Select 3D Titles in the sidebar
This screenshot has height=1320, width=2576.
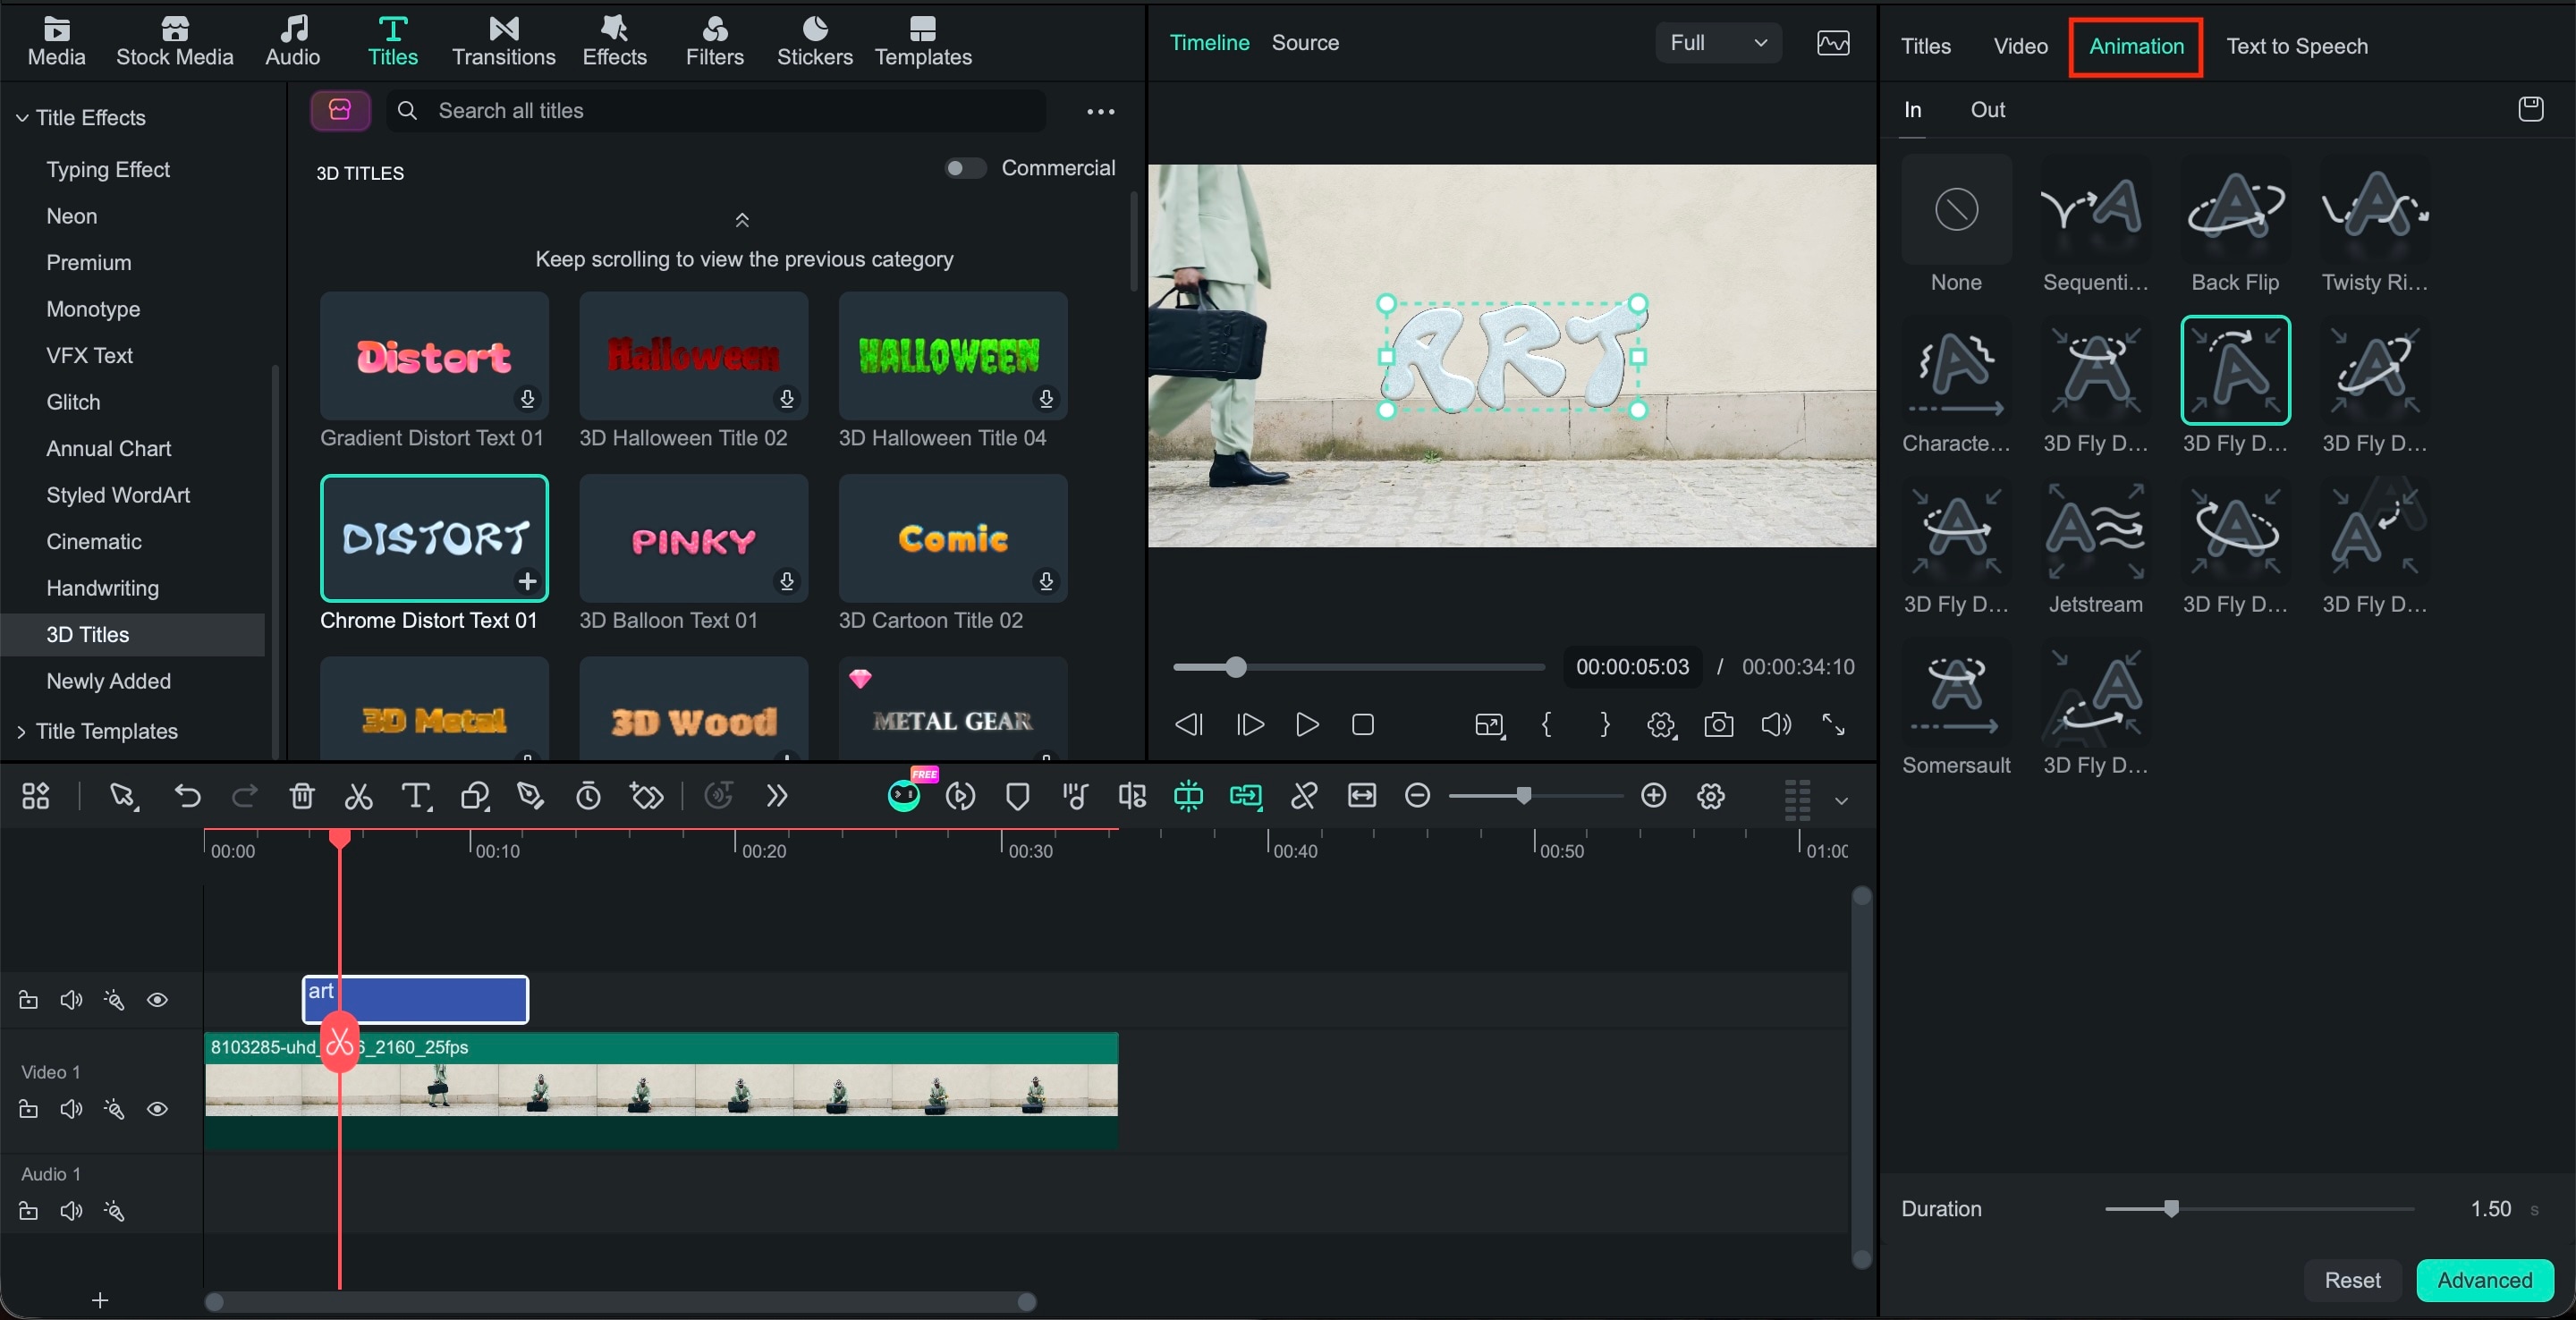tap(133, 634)
